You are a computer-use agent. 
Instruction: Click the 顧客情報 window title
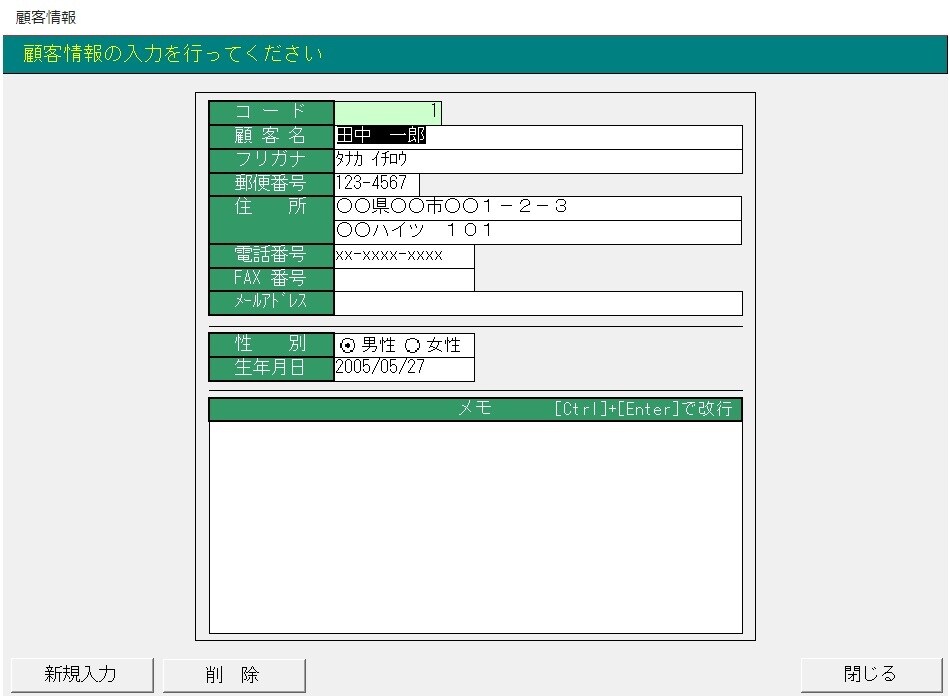46,18
